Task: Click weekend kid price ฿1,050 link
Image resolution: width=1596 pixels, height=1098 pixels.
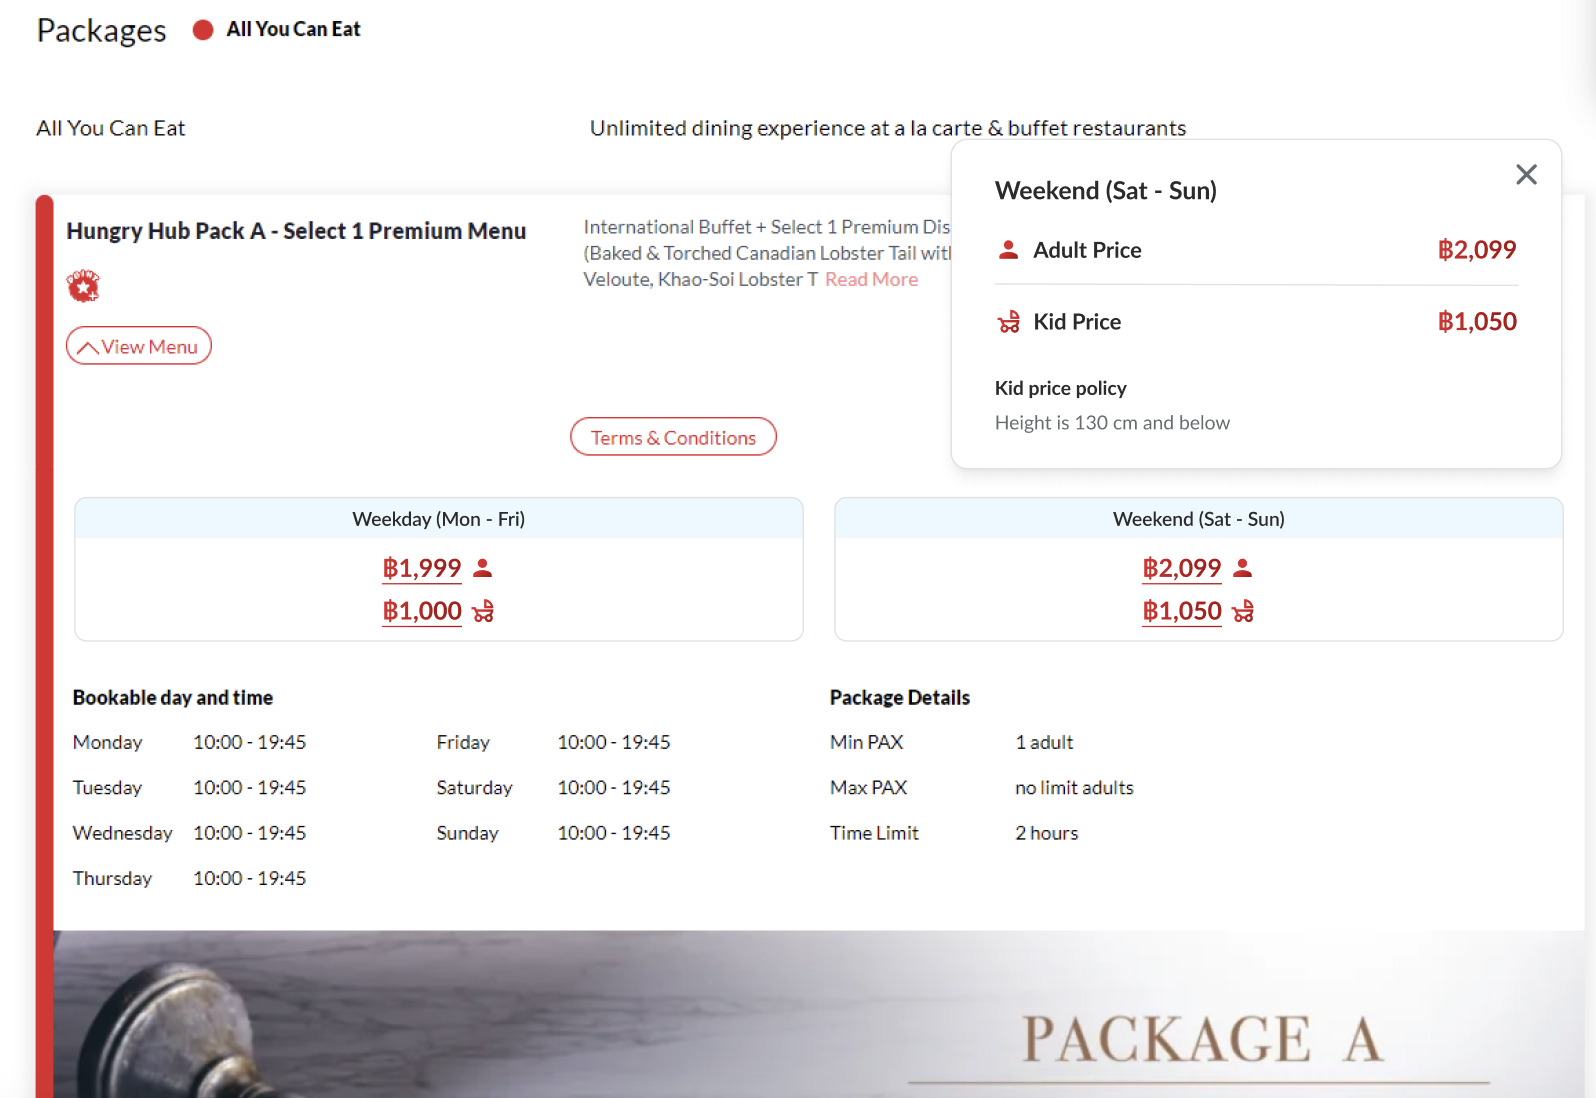Action: pyautogui.click(x=1182, y=611)
